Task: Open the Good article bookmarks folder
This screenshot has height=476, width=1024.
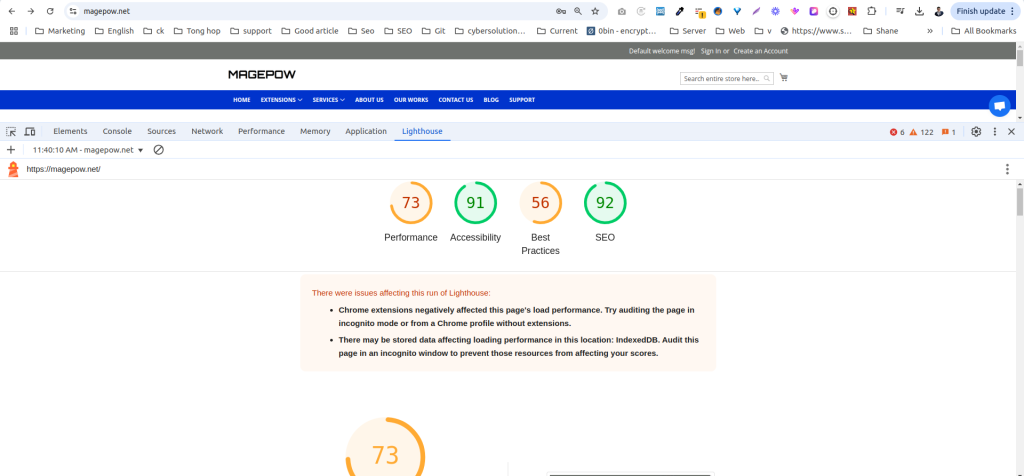Action: point(311,31)
